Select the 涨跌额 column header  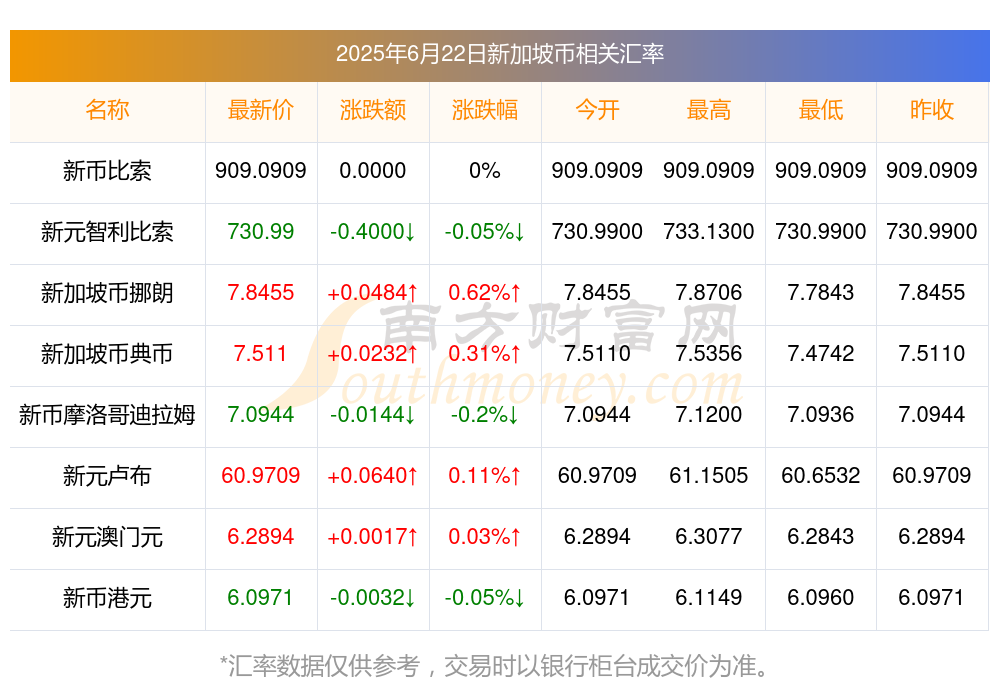372,110
